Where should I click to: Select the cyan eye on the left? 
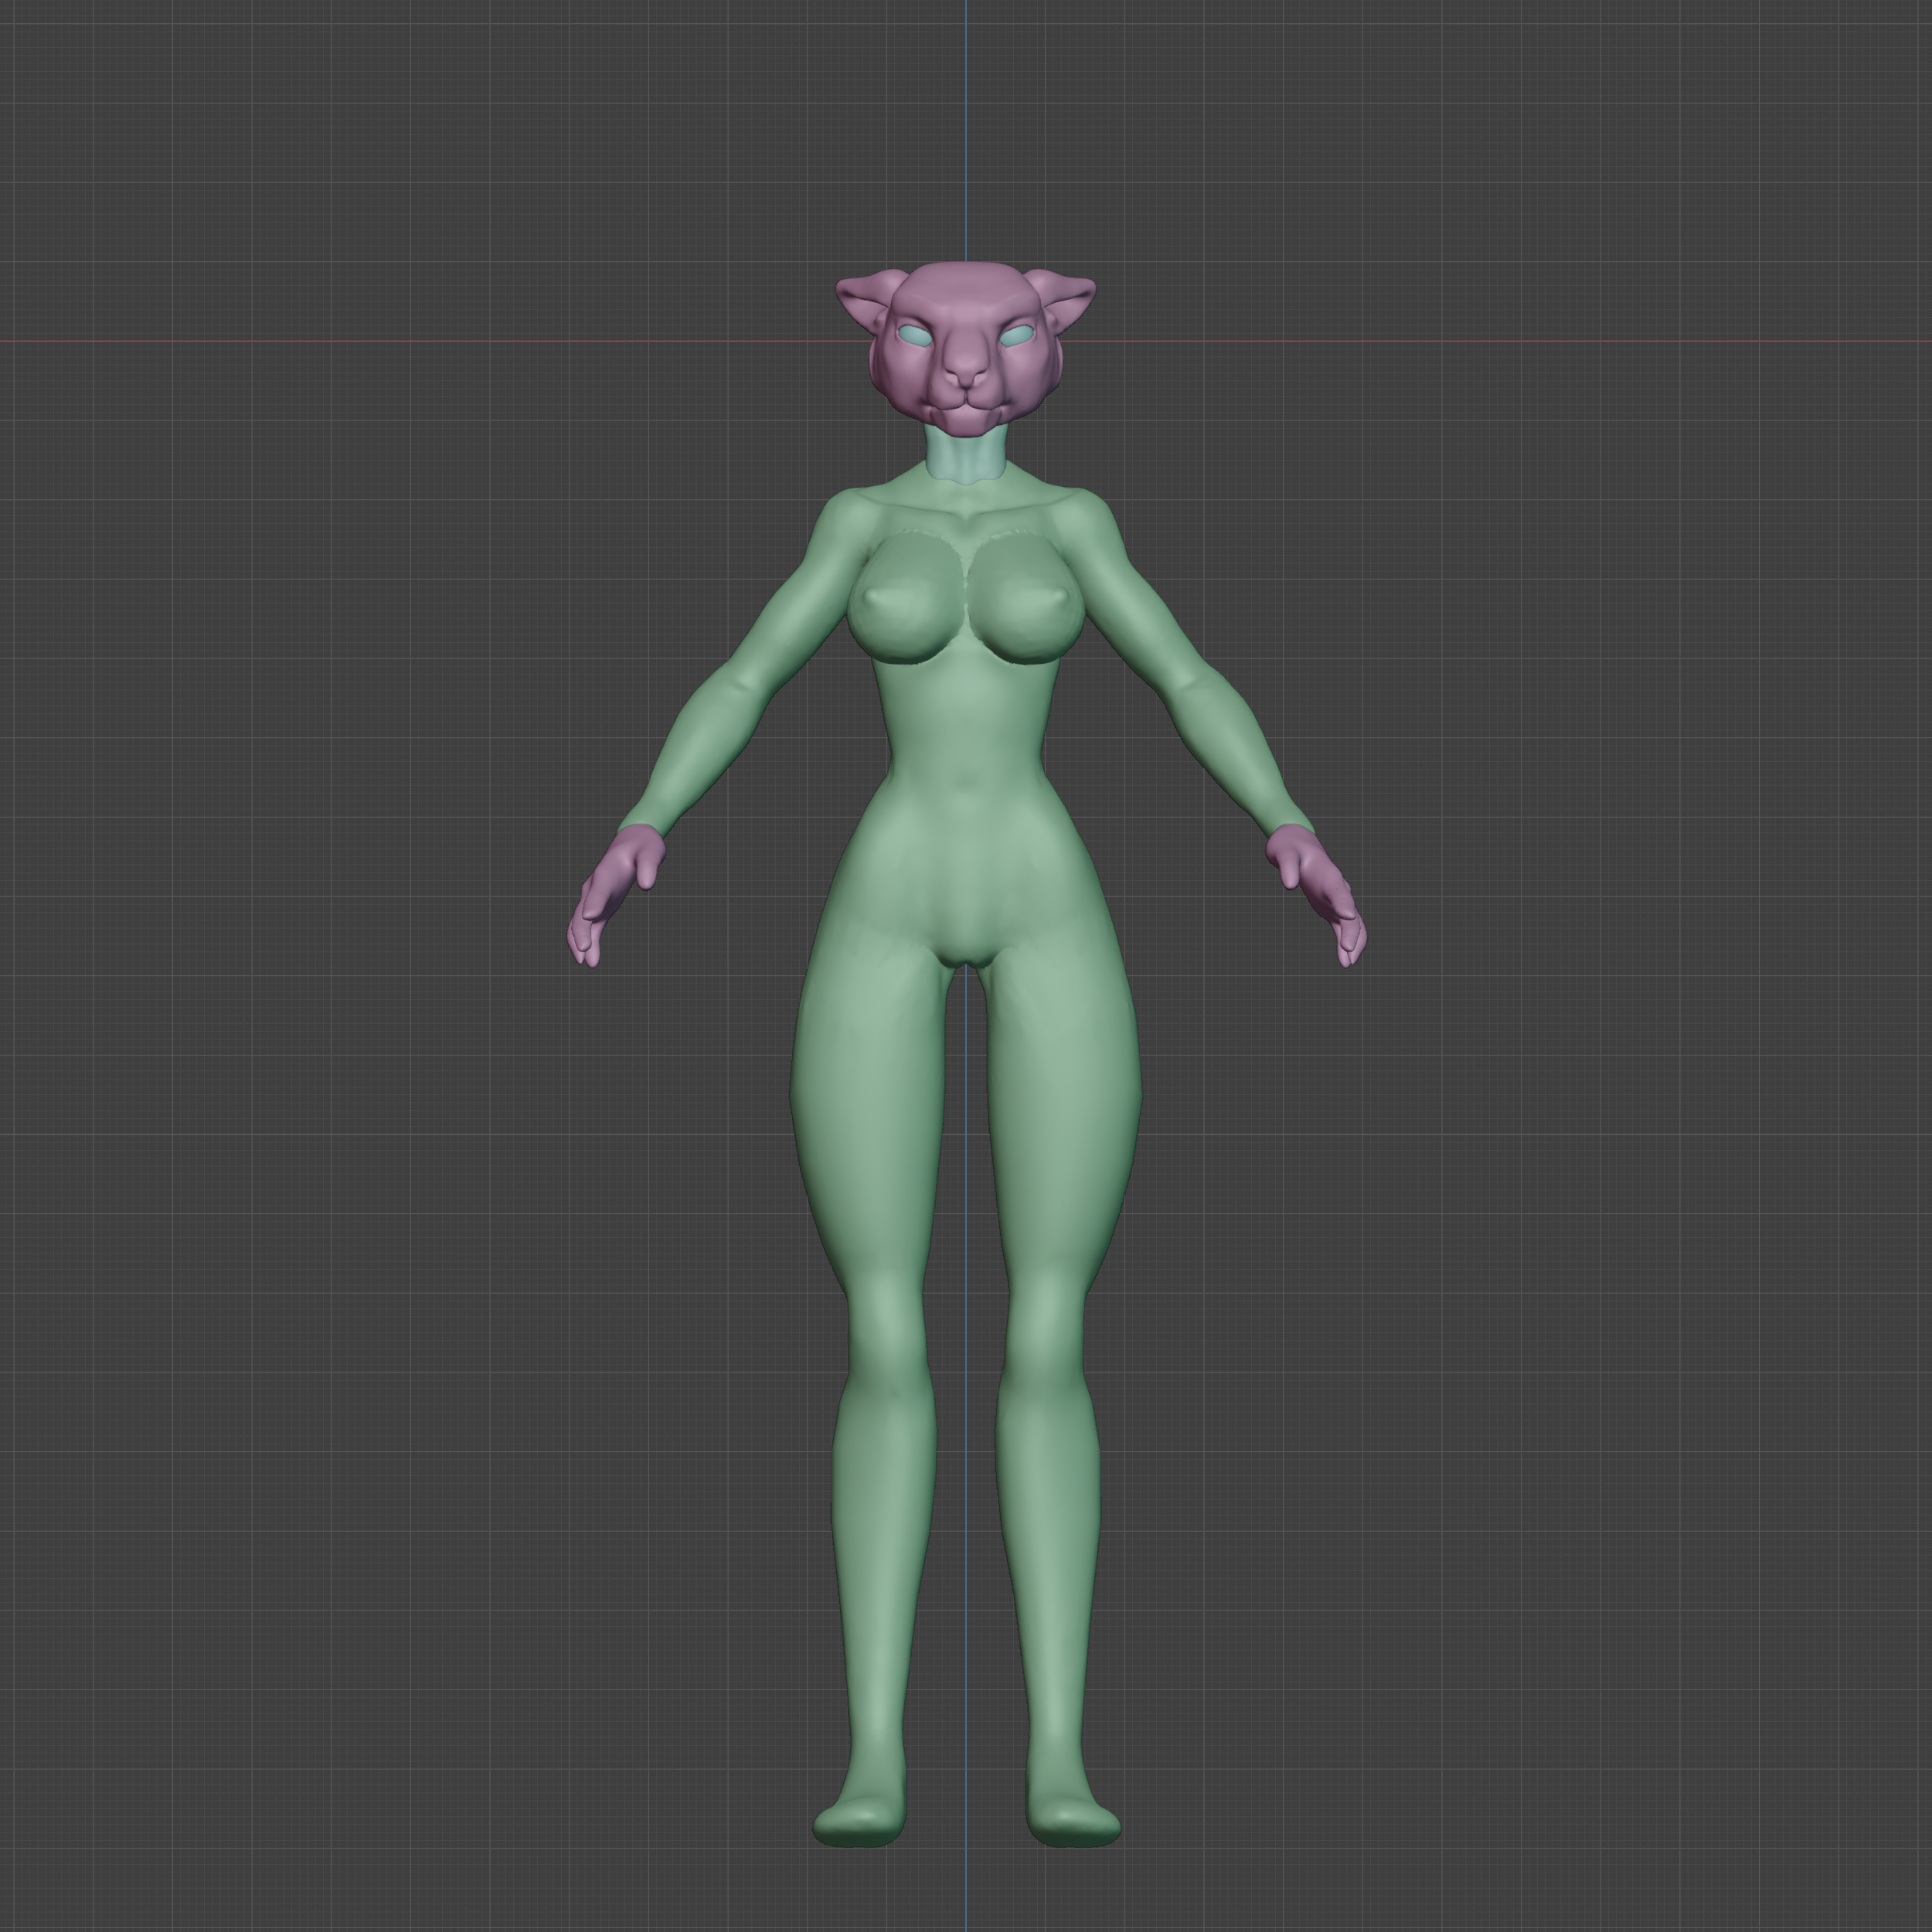coord(915,336)
